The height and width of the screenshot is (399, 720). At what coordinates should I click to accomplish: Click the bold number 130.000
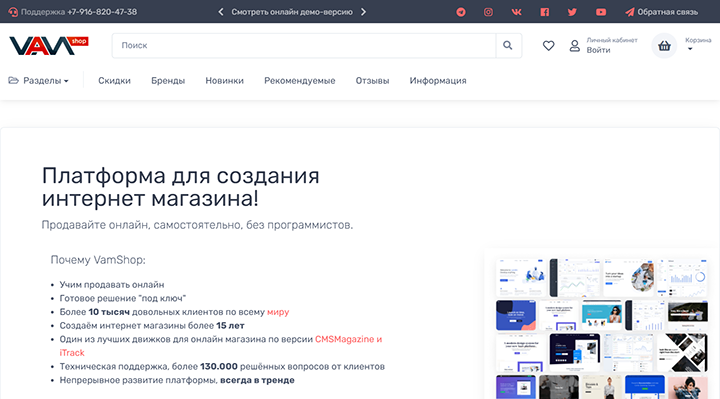[219, 366]
